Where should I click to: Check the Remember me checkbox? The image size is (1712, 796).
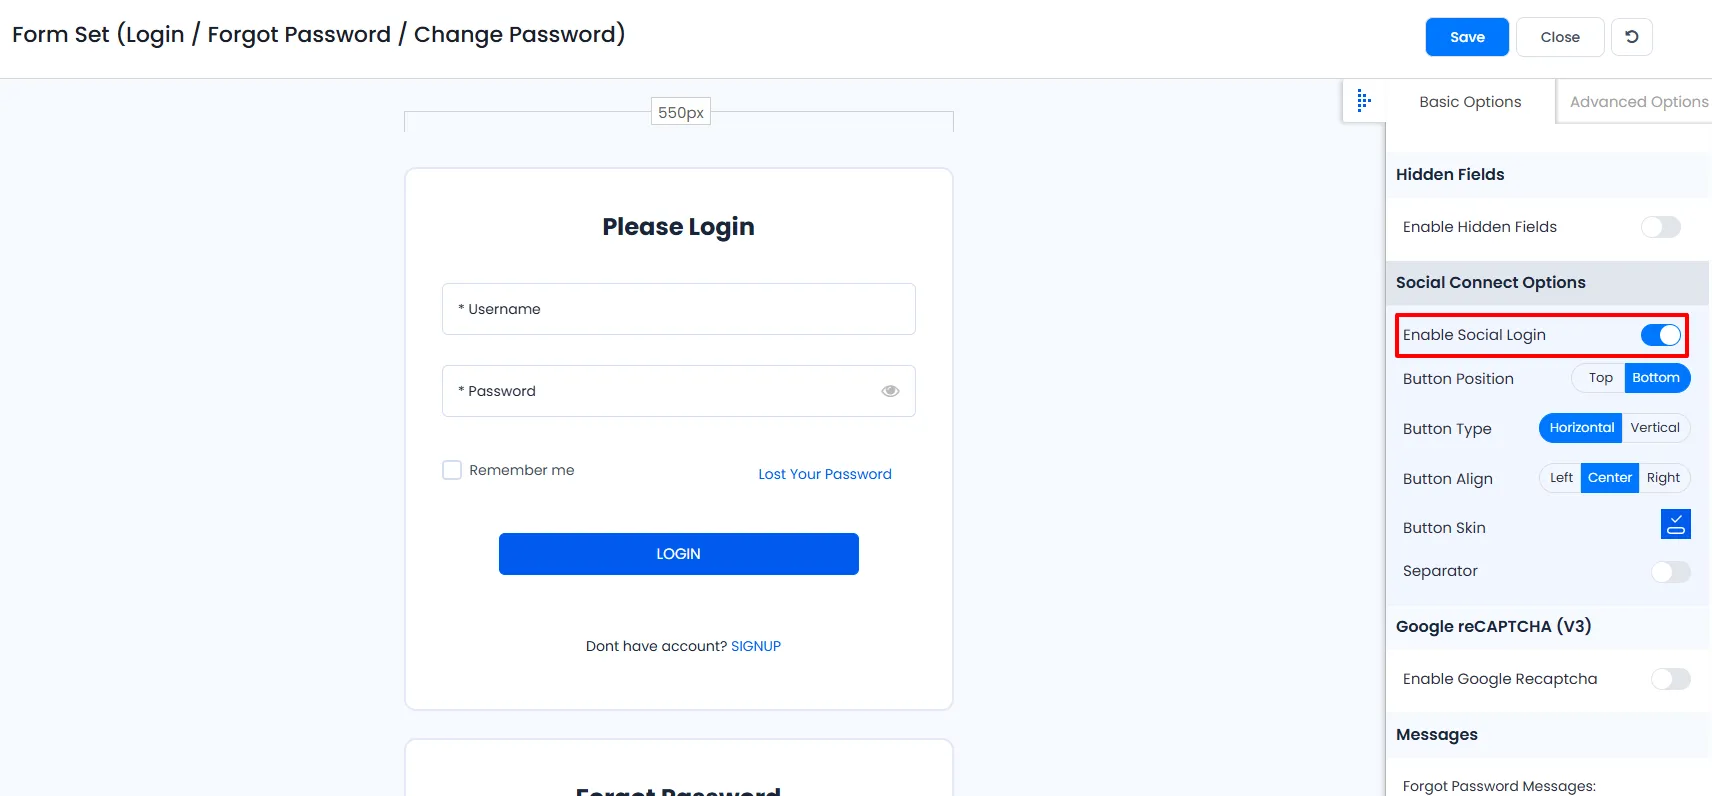(452, 470)
